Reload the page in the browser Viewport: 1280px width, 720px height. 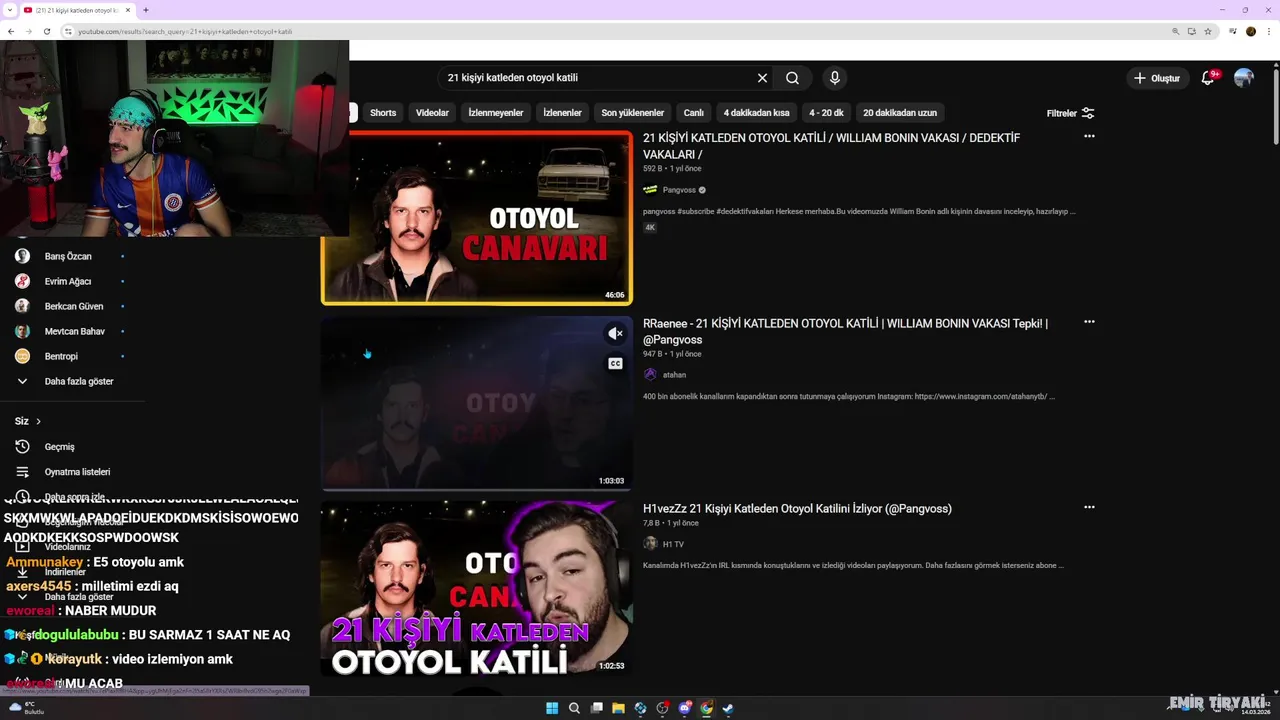(47, 31)
